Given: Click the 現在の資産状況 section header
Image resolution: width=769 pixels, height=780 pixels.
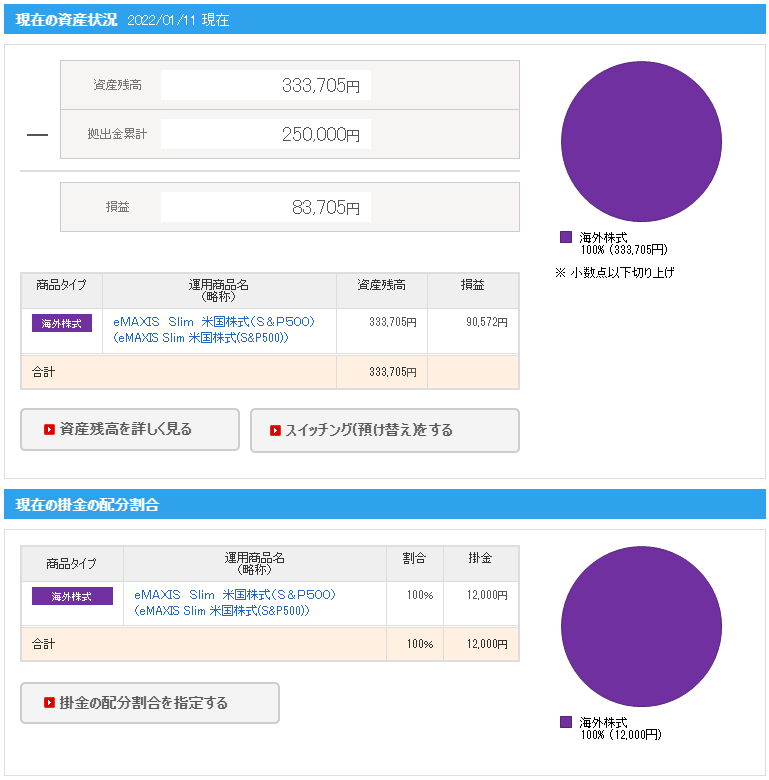Looking at the screenshot, I should (67, 19).
